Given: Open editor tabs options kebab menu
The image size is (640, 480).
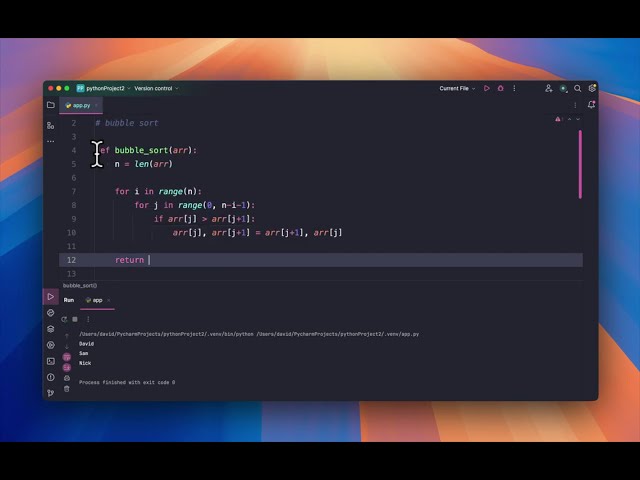Looking at the screenshot, I should point(575,105).
